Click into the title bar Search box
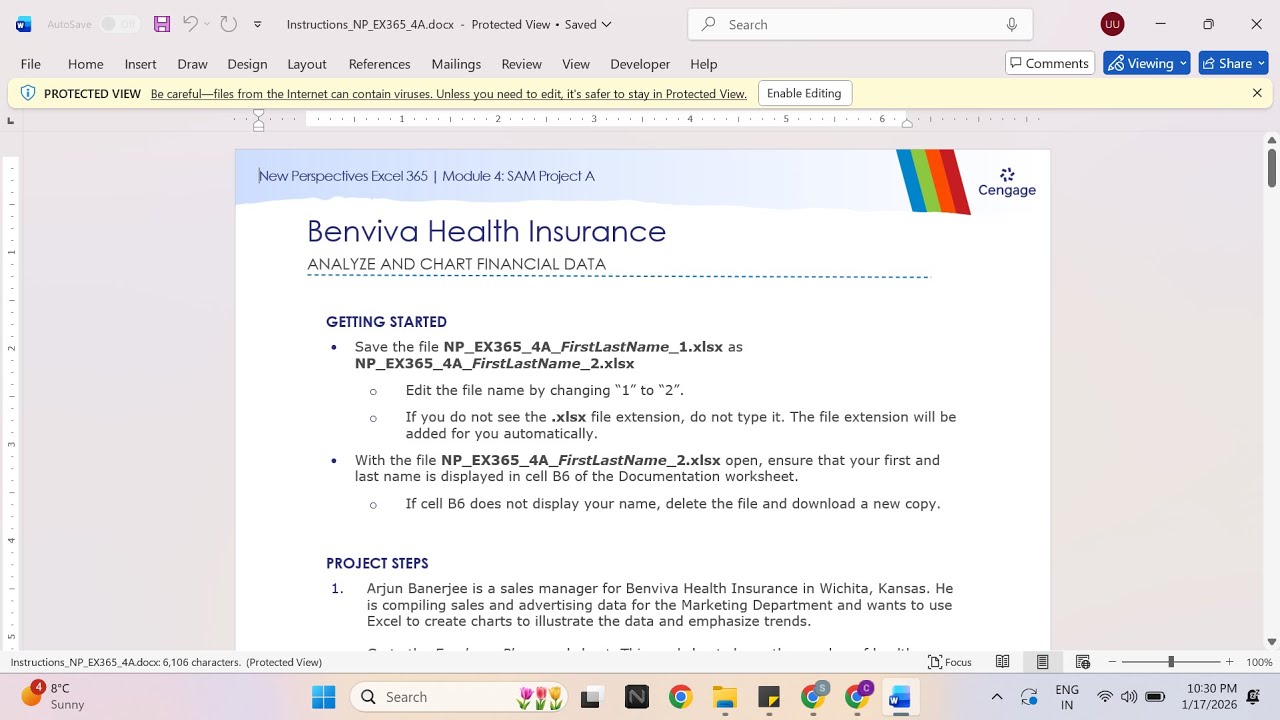Image resolution: width=1280 pixels, height=720 pixels. (860, 24)
